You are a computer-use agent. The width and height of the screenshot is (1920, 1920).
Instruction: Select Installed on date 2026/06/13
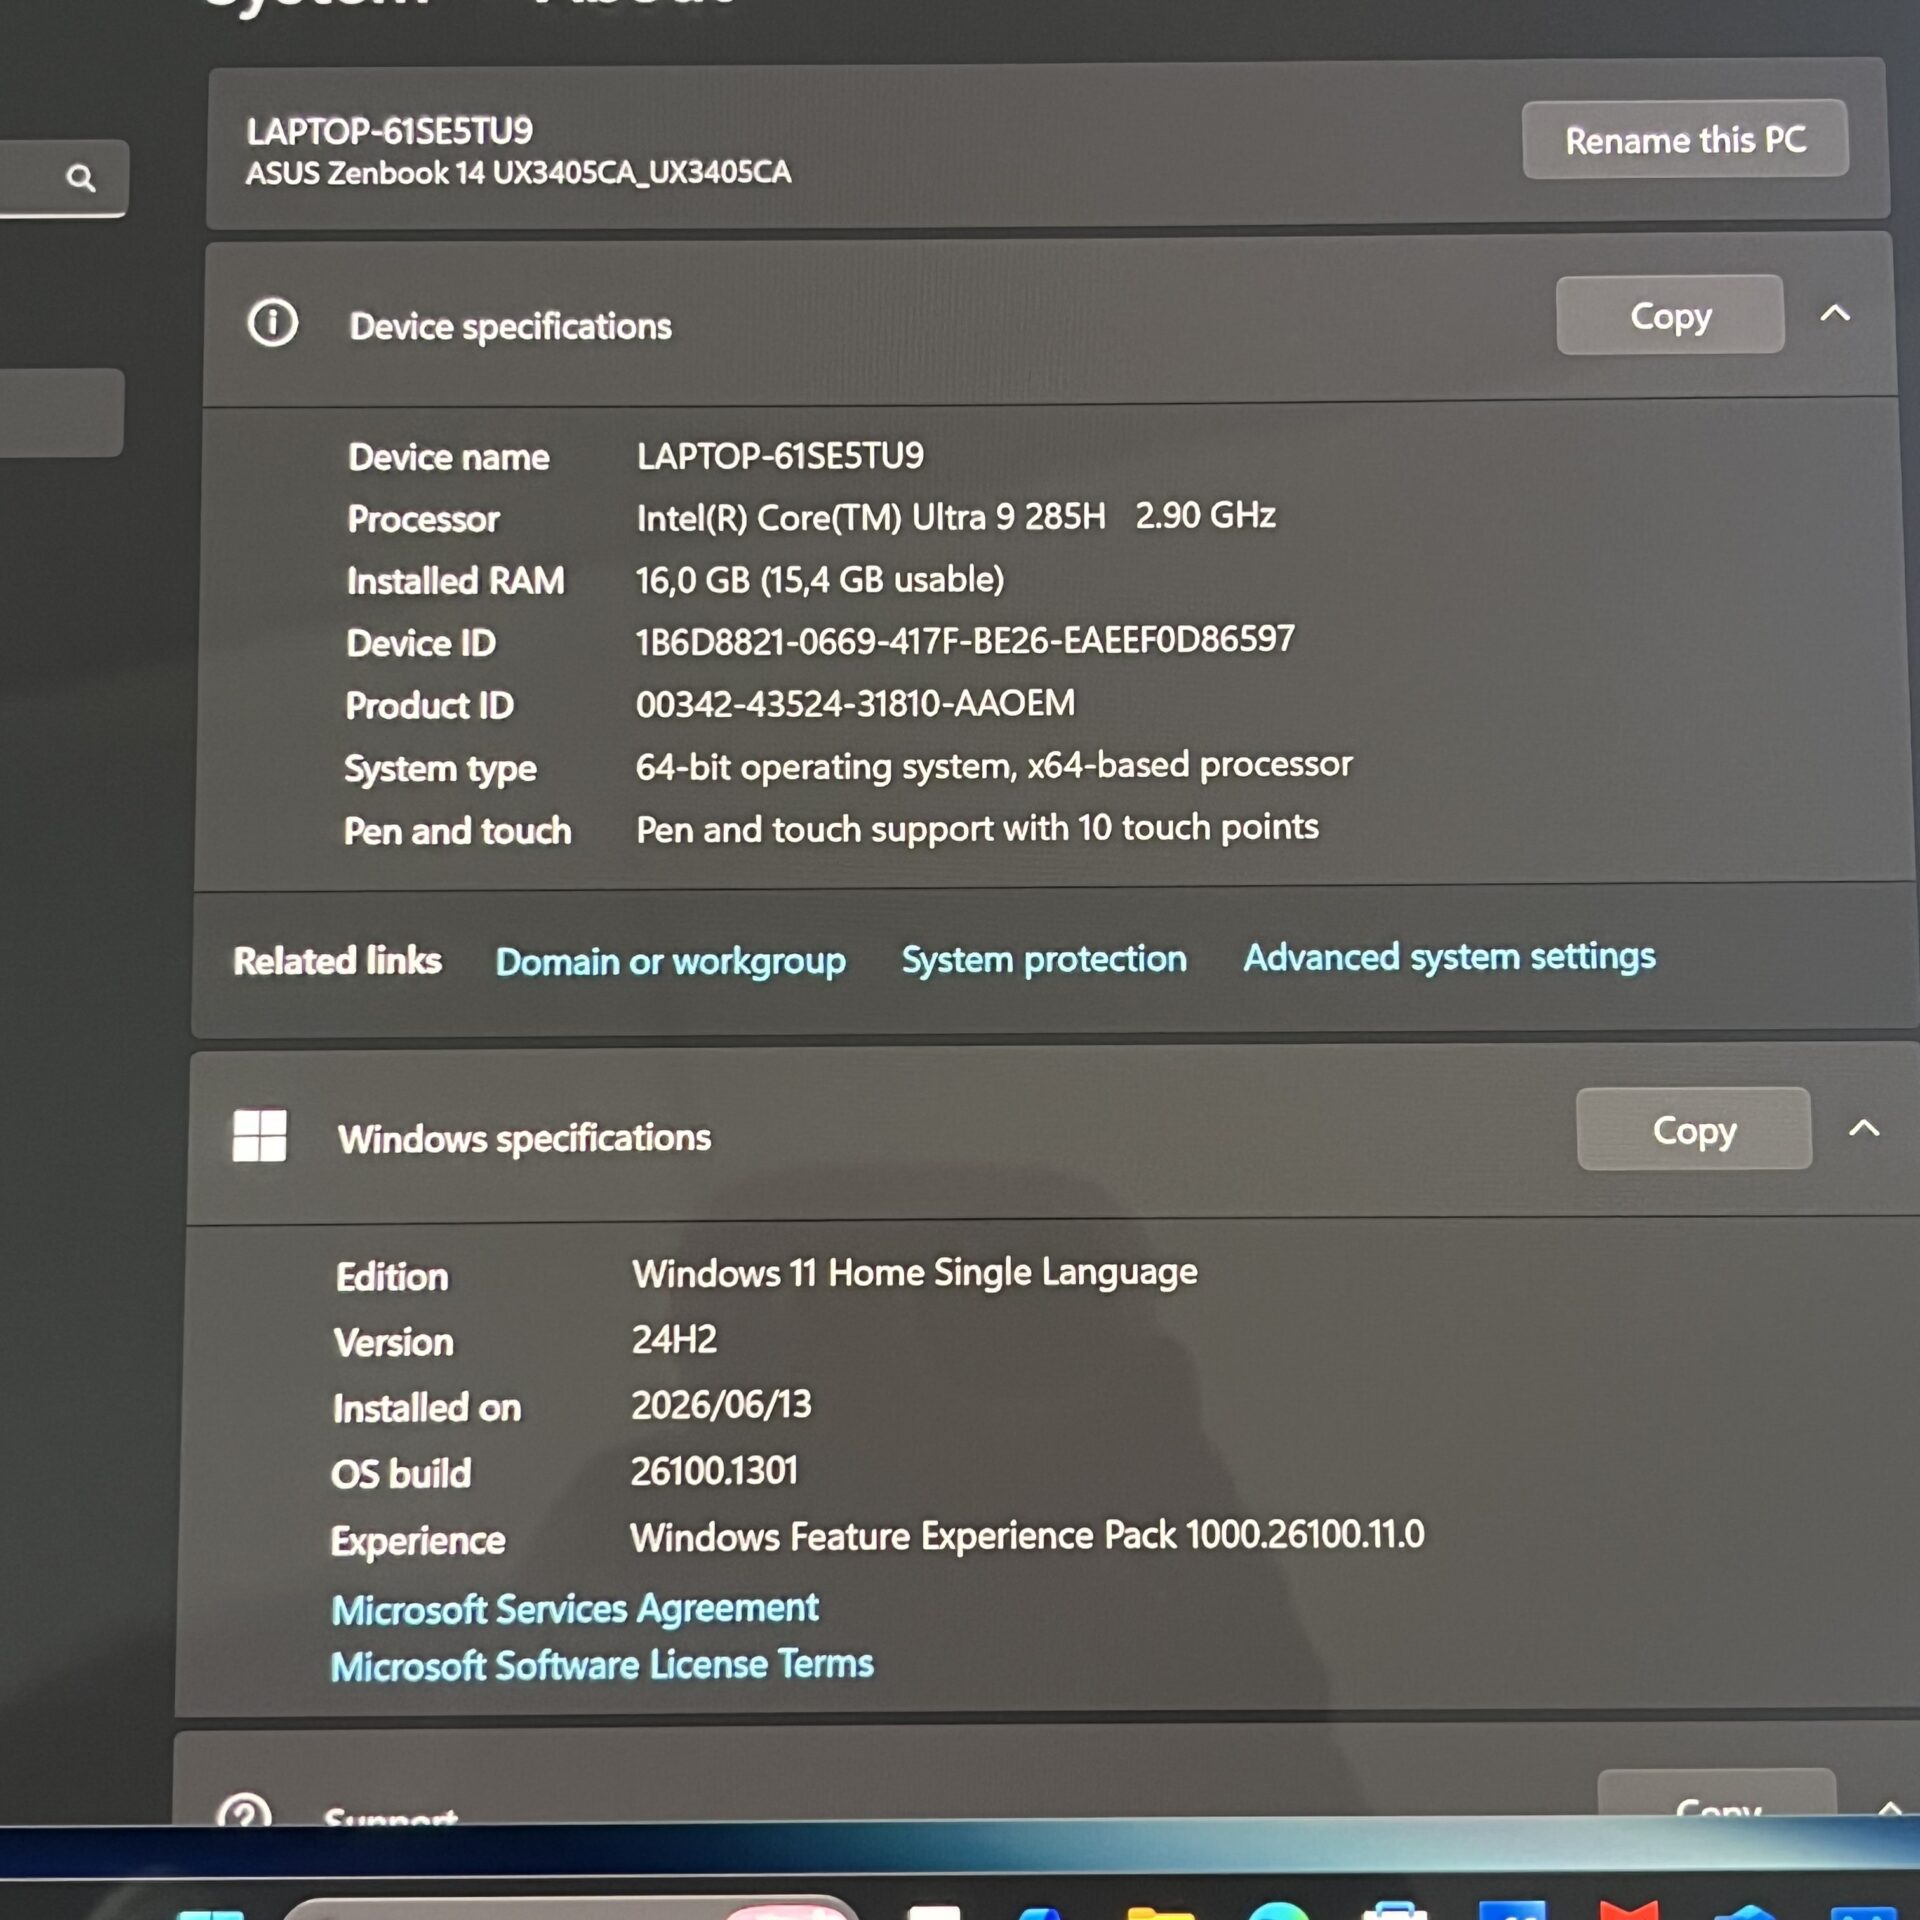(x=721, y=1405)
